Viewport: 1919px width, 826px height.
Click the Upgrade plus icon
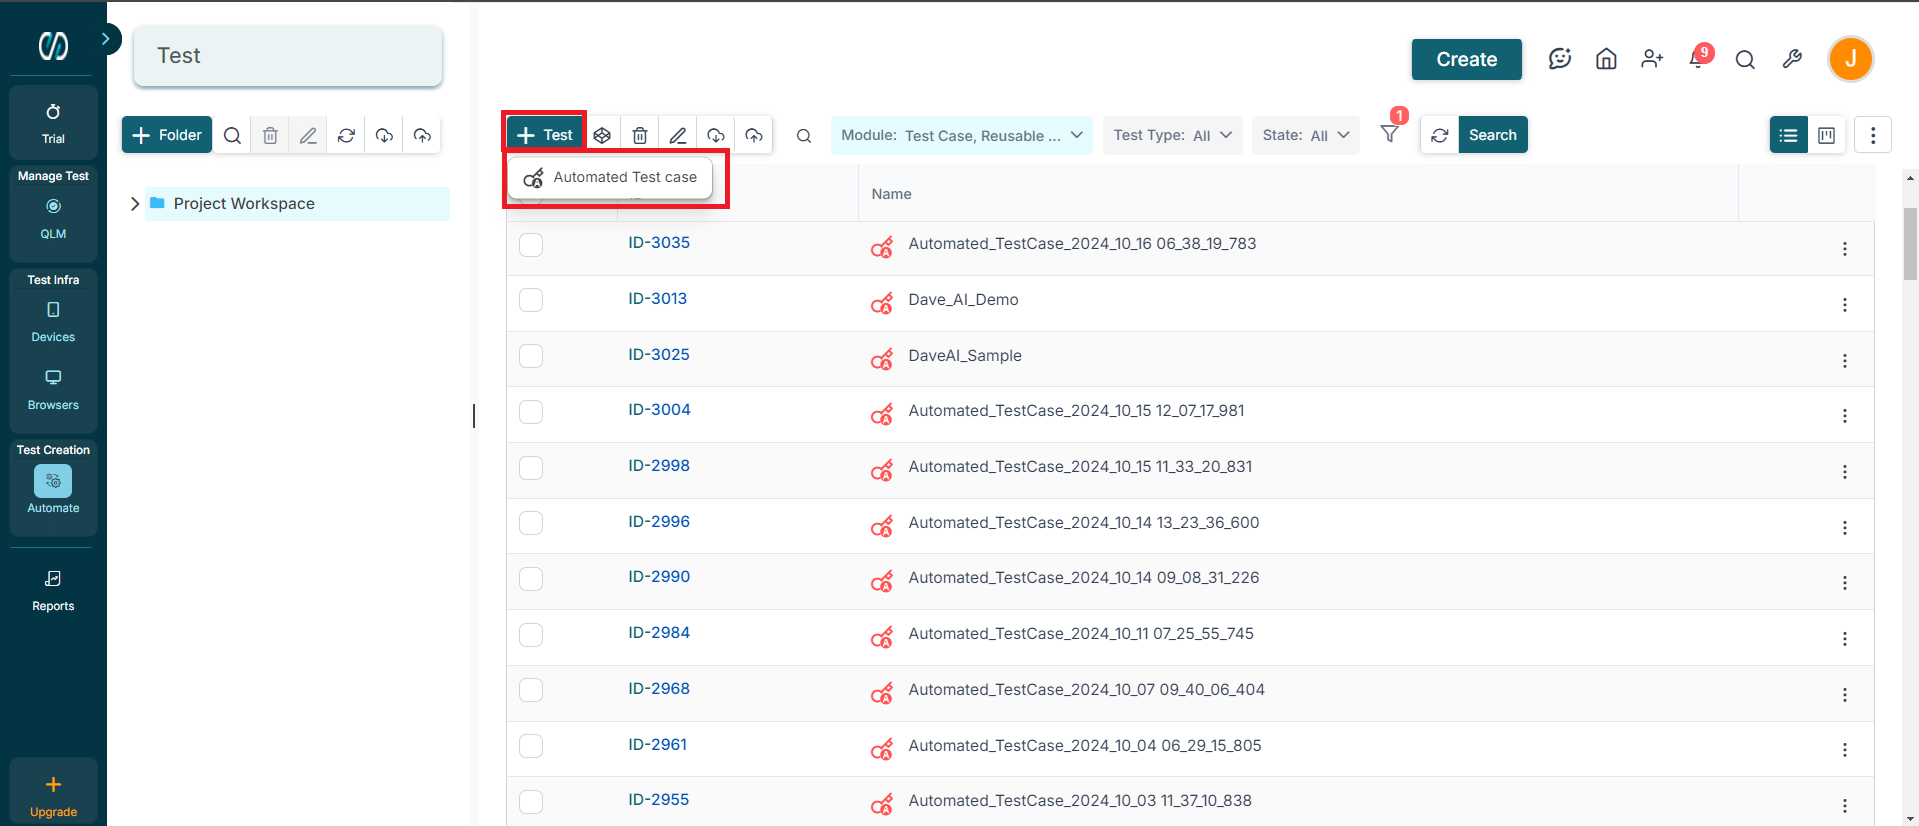pyautogui.click(x=53, y=785)
